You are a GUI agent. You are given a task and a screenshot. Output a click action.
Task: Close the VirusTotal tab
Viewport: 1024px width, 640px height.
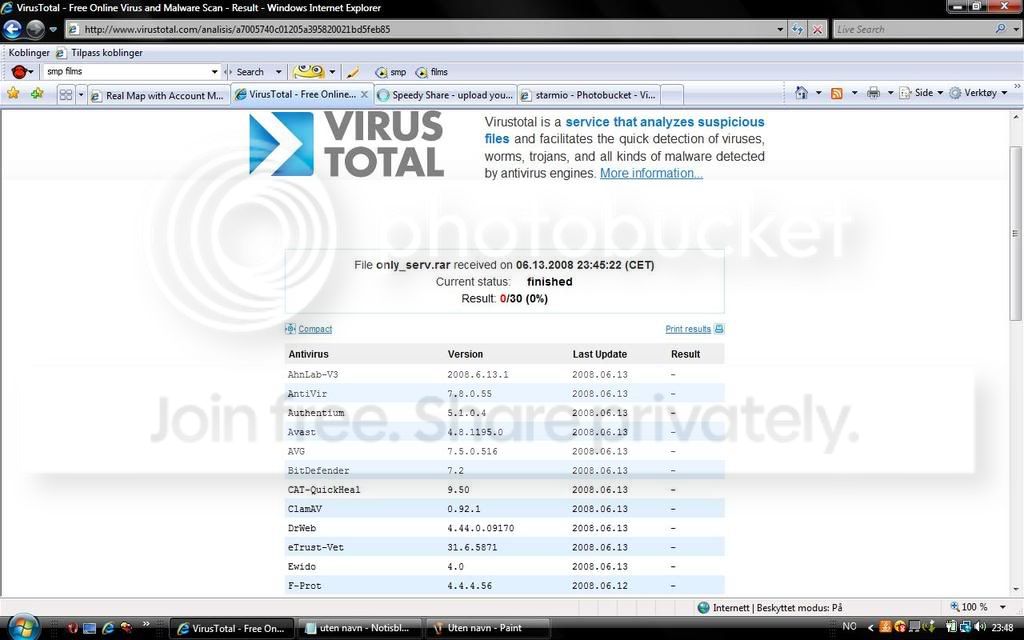(364, 95)
